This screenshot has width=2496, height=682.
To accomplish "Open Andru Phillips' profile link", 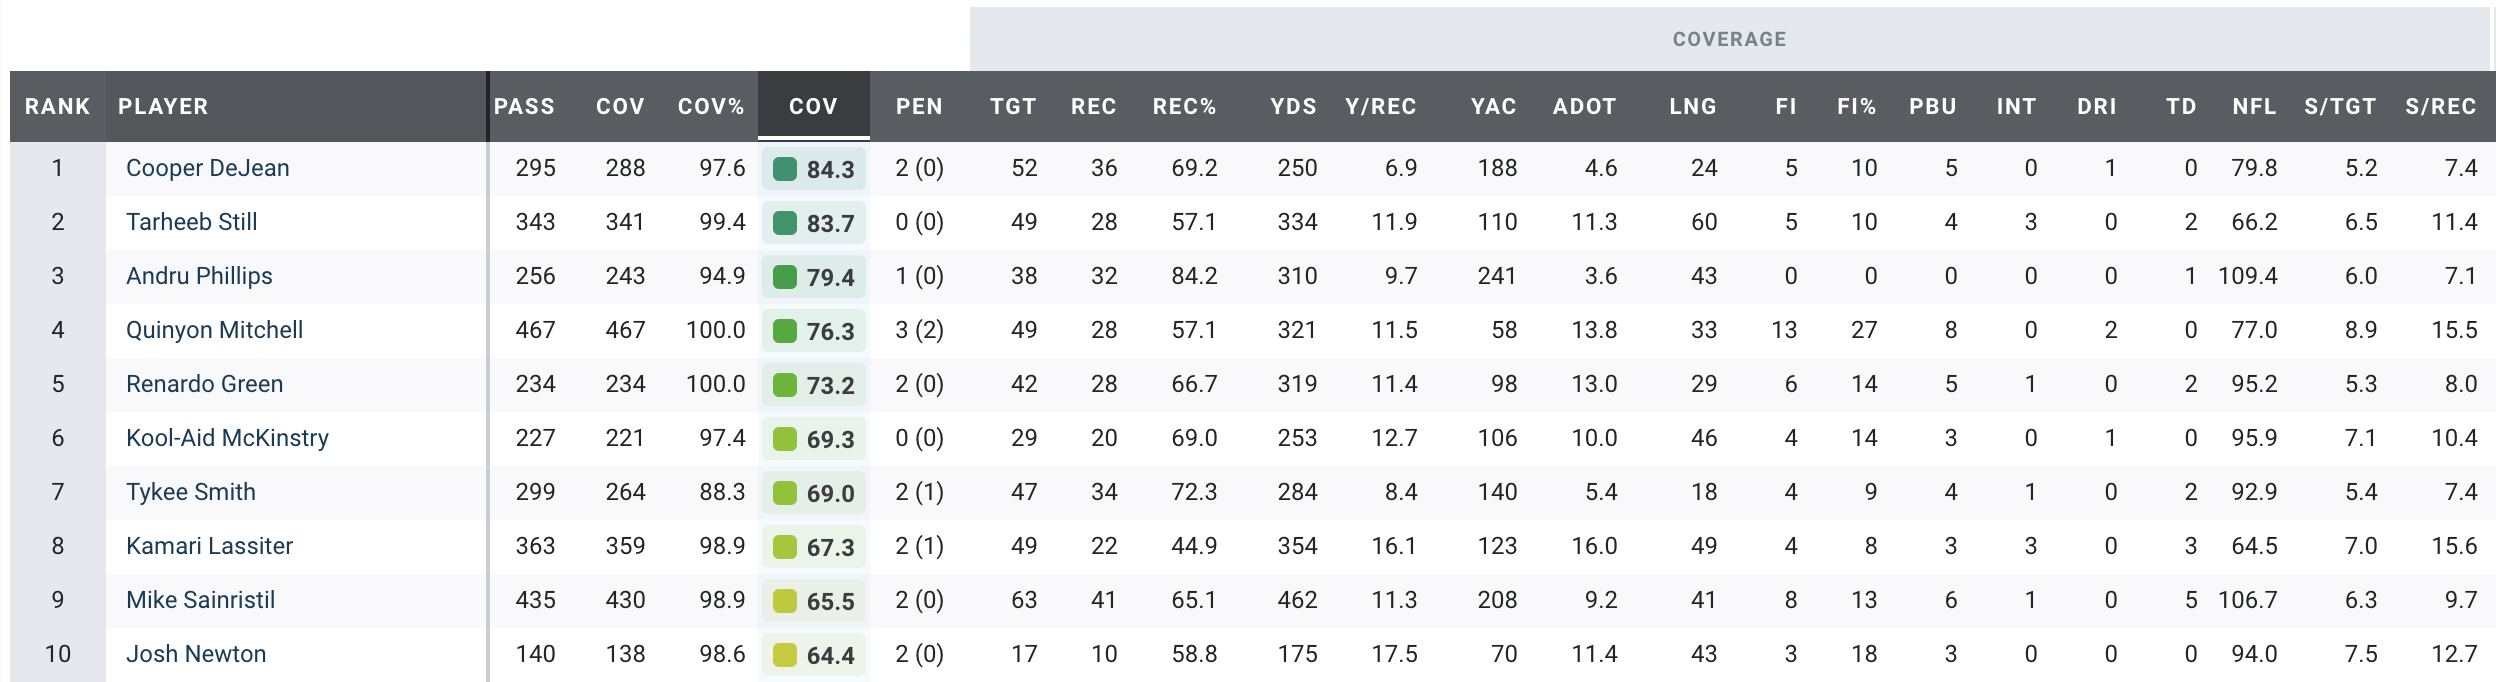I will [199, 276].
